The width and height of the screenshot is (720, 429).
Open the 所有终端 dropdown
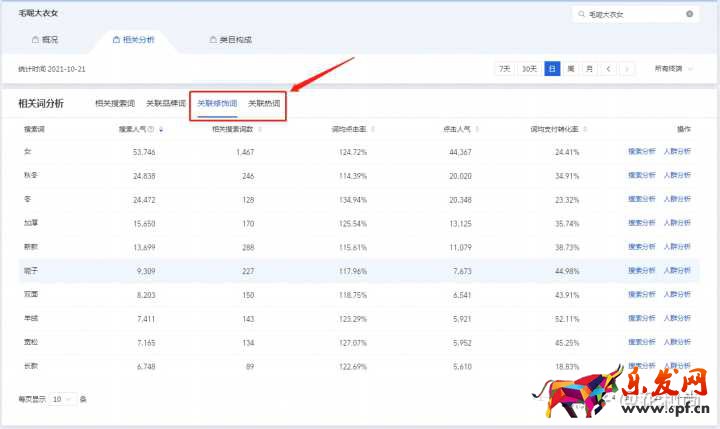coord(671,69)
